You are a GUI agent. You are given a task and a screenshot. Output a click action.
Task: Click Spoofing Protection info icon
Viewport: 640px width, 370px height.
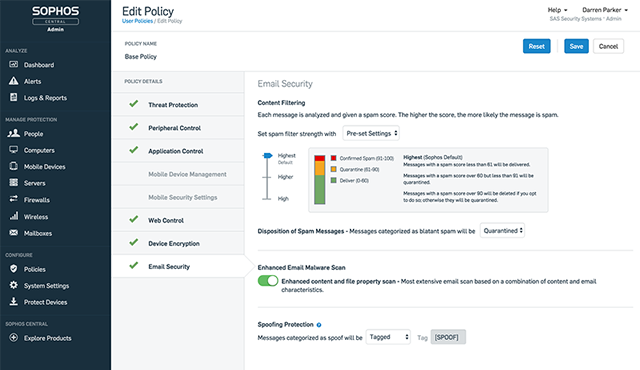coord(319,325)
